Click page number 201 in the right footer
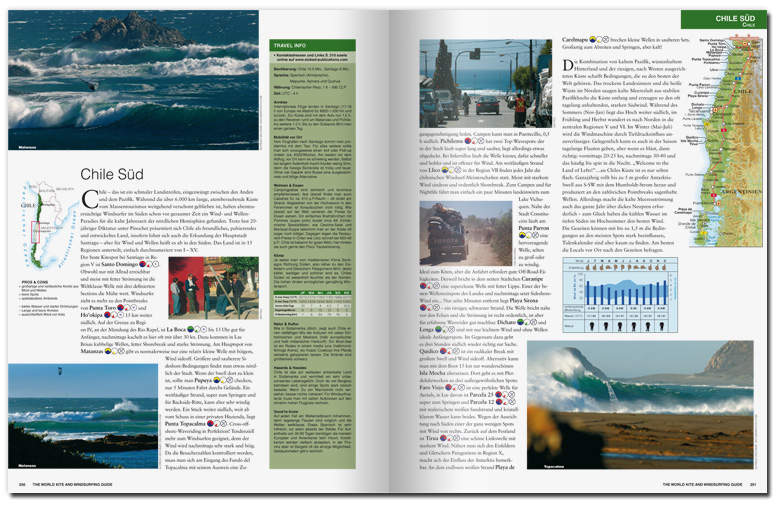Image resolution: width=780 pixels, height=505 pixels. pyautogui.click(x=753, y=484)
